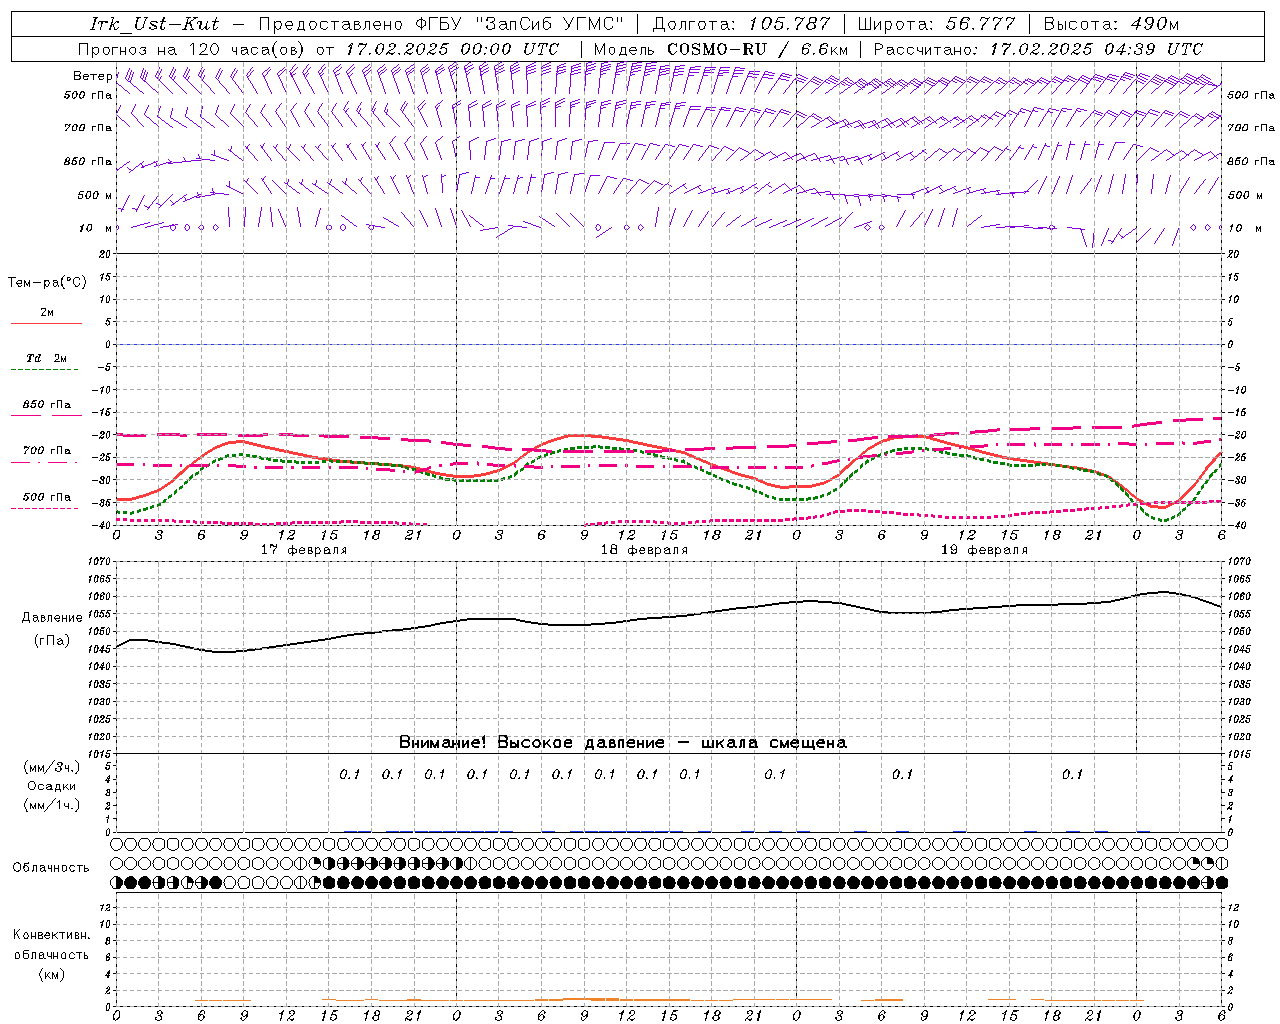This screenshot has height=1024, width=1280.
Task: Click the (мм/1ч.) precipitation unit label
Action: tap(52, 805)
